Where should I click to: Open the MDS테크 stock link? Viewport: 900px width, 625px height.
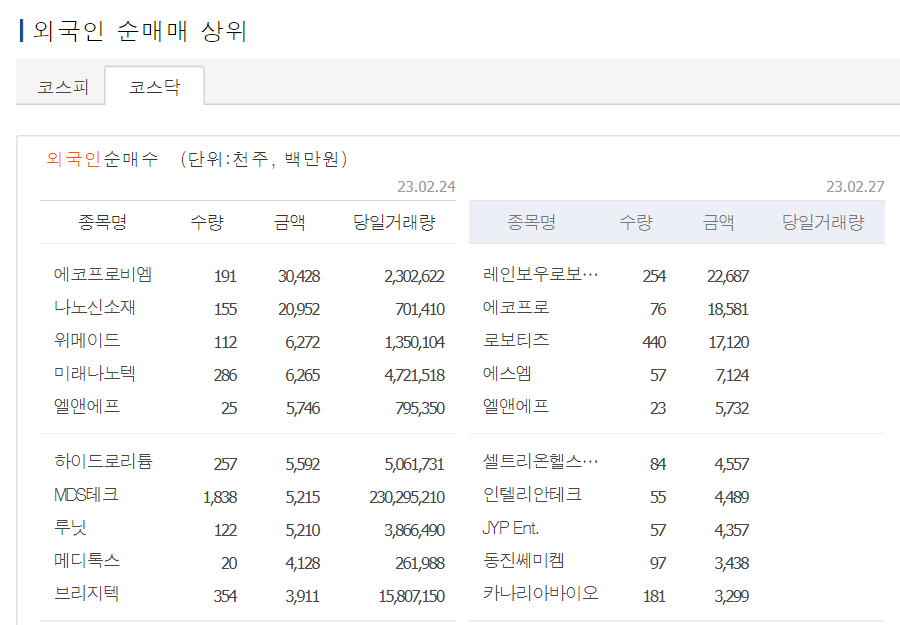click(86, 495)
